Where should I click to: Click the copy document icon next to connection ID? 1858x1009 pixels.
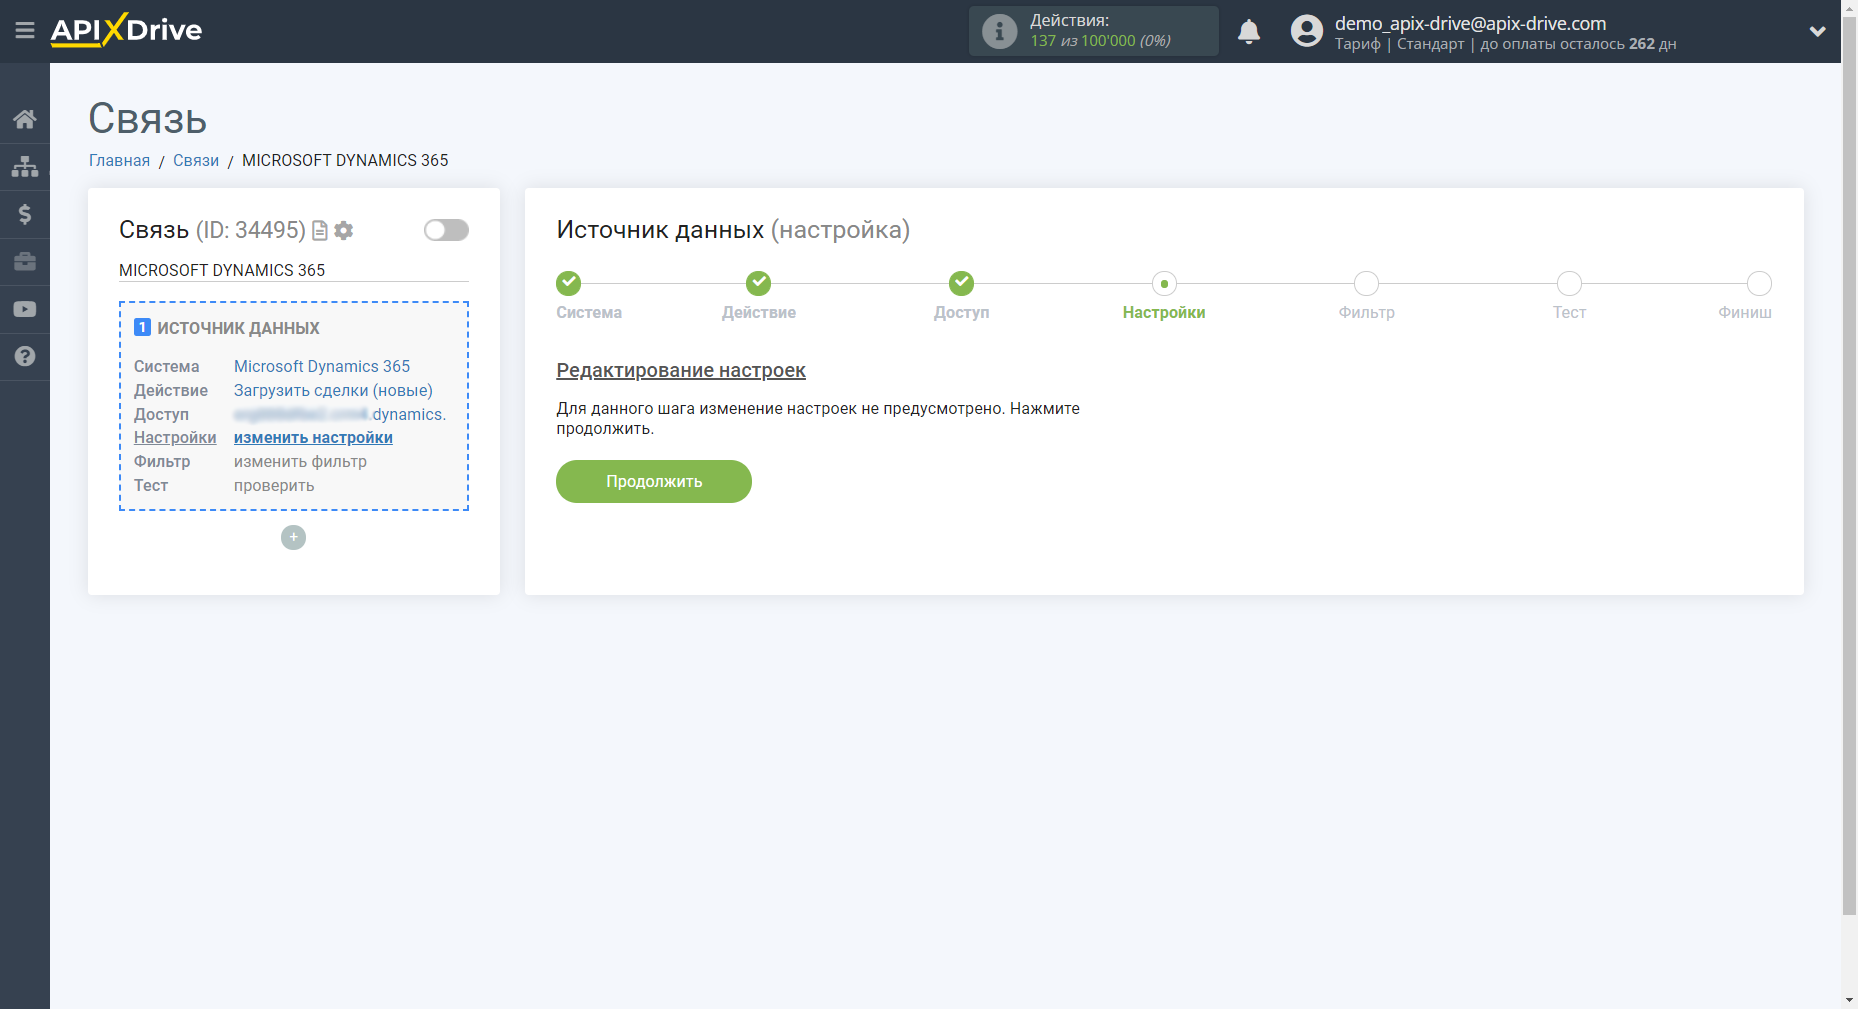point(320,231)
